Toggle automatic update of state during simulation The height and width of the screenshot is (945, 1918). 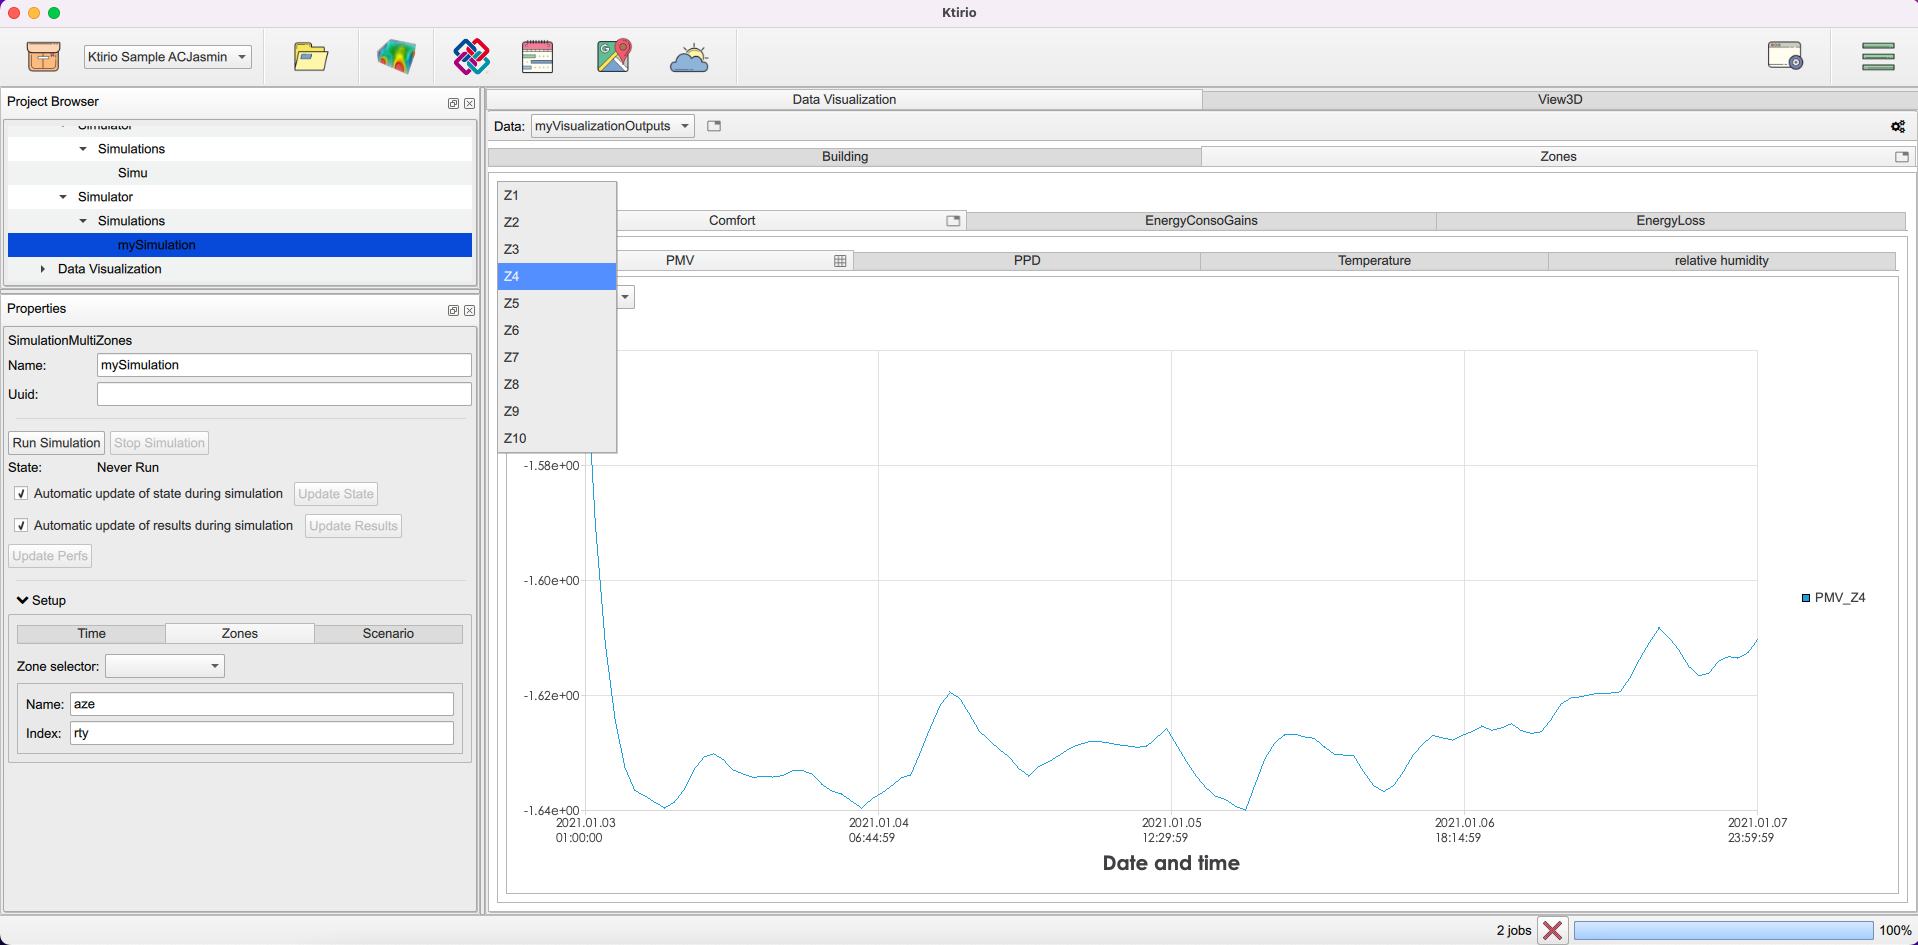pyautogui.click(x=21, y=494)
